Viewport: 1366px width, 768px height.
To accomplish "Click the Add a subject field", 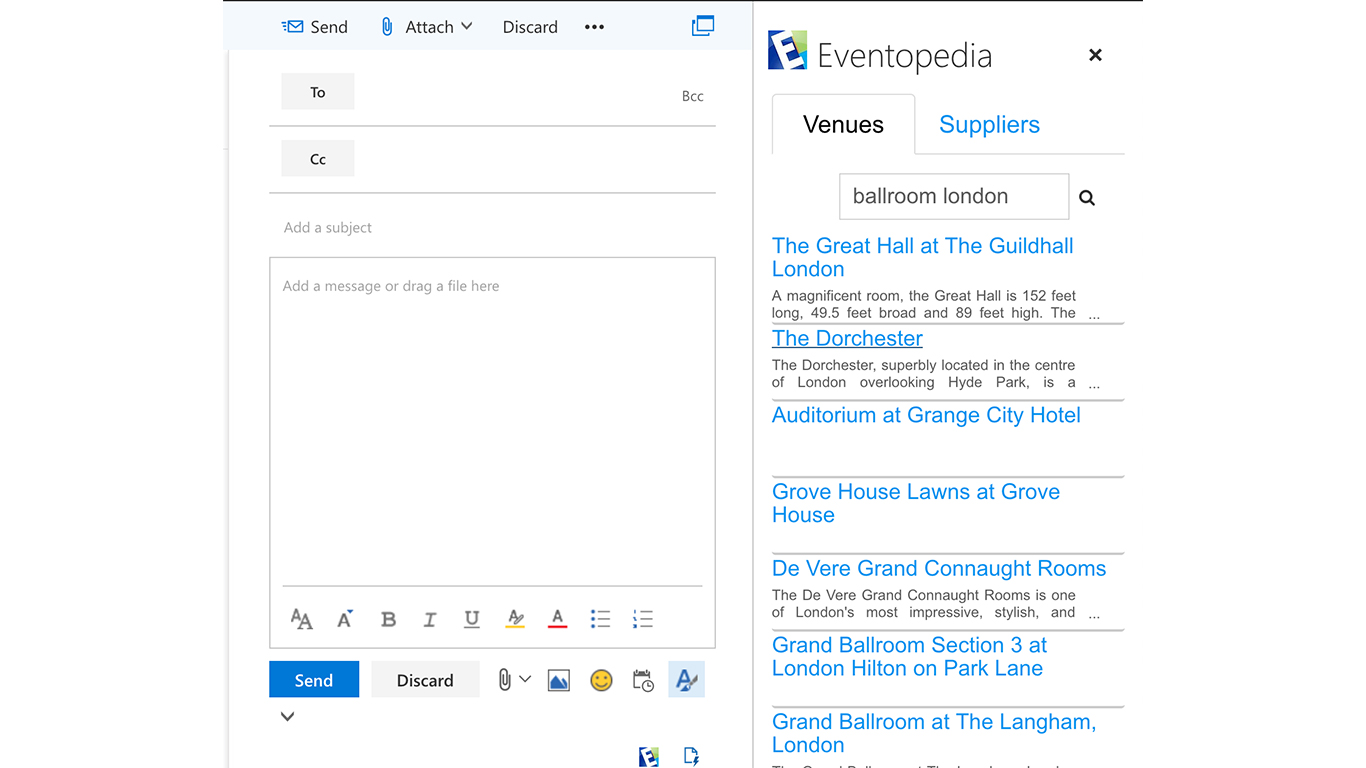I will [492, 228].
